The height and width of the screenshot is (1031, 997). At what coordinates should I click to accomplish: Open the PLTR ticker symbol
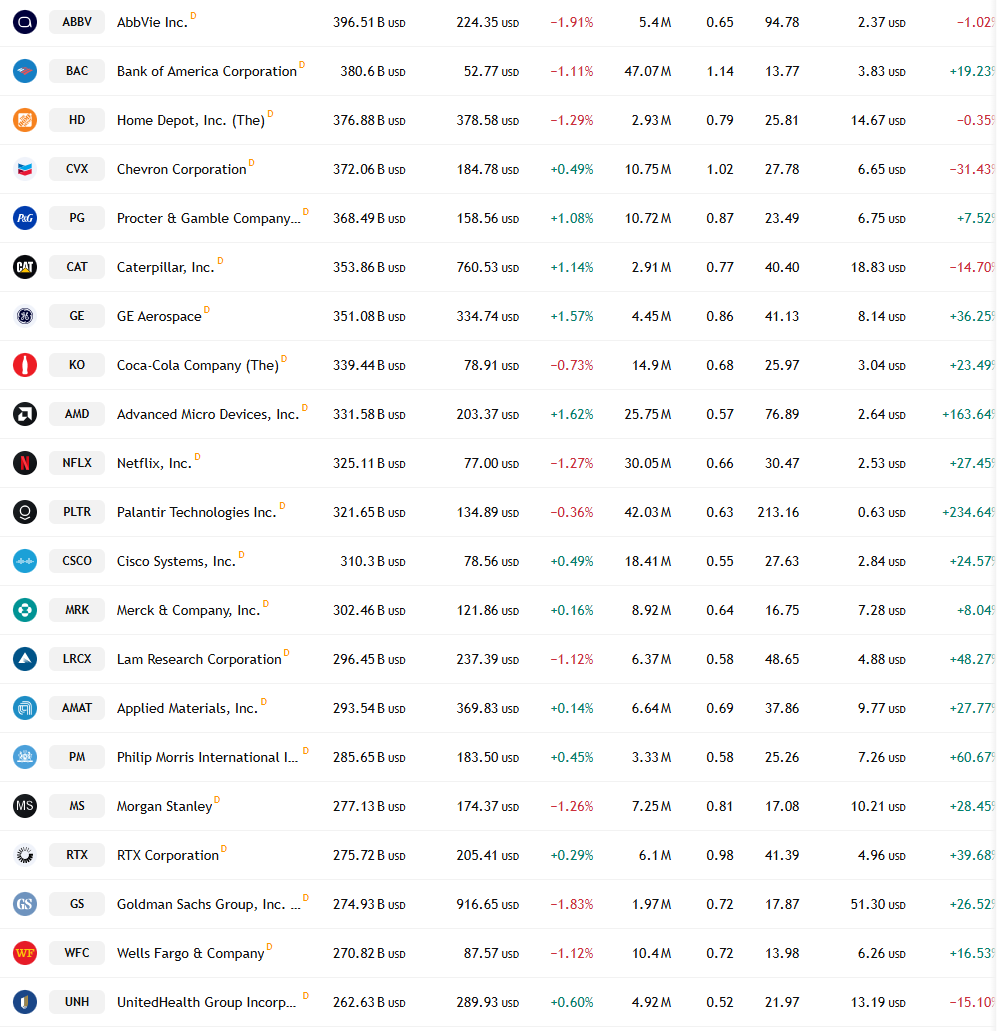tap(77, 512)
